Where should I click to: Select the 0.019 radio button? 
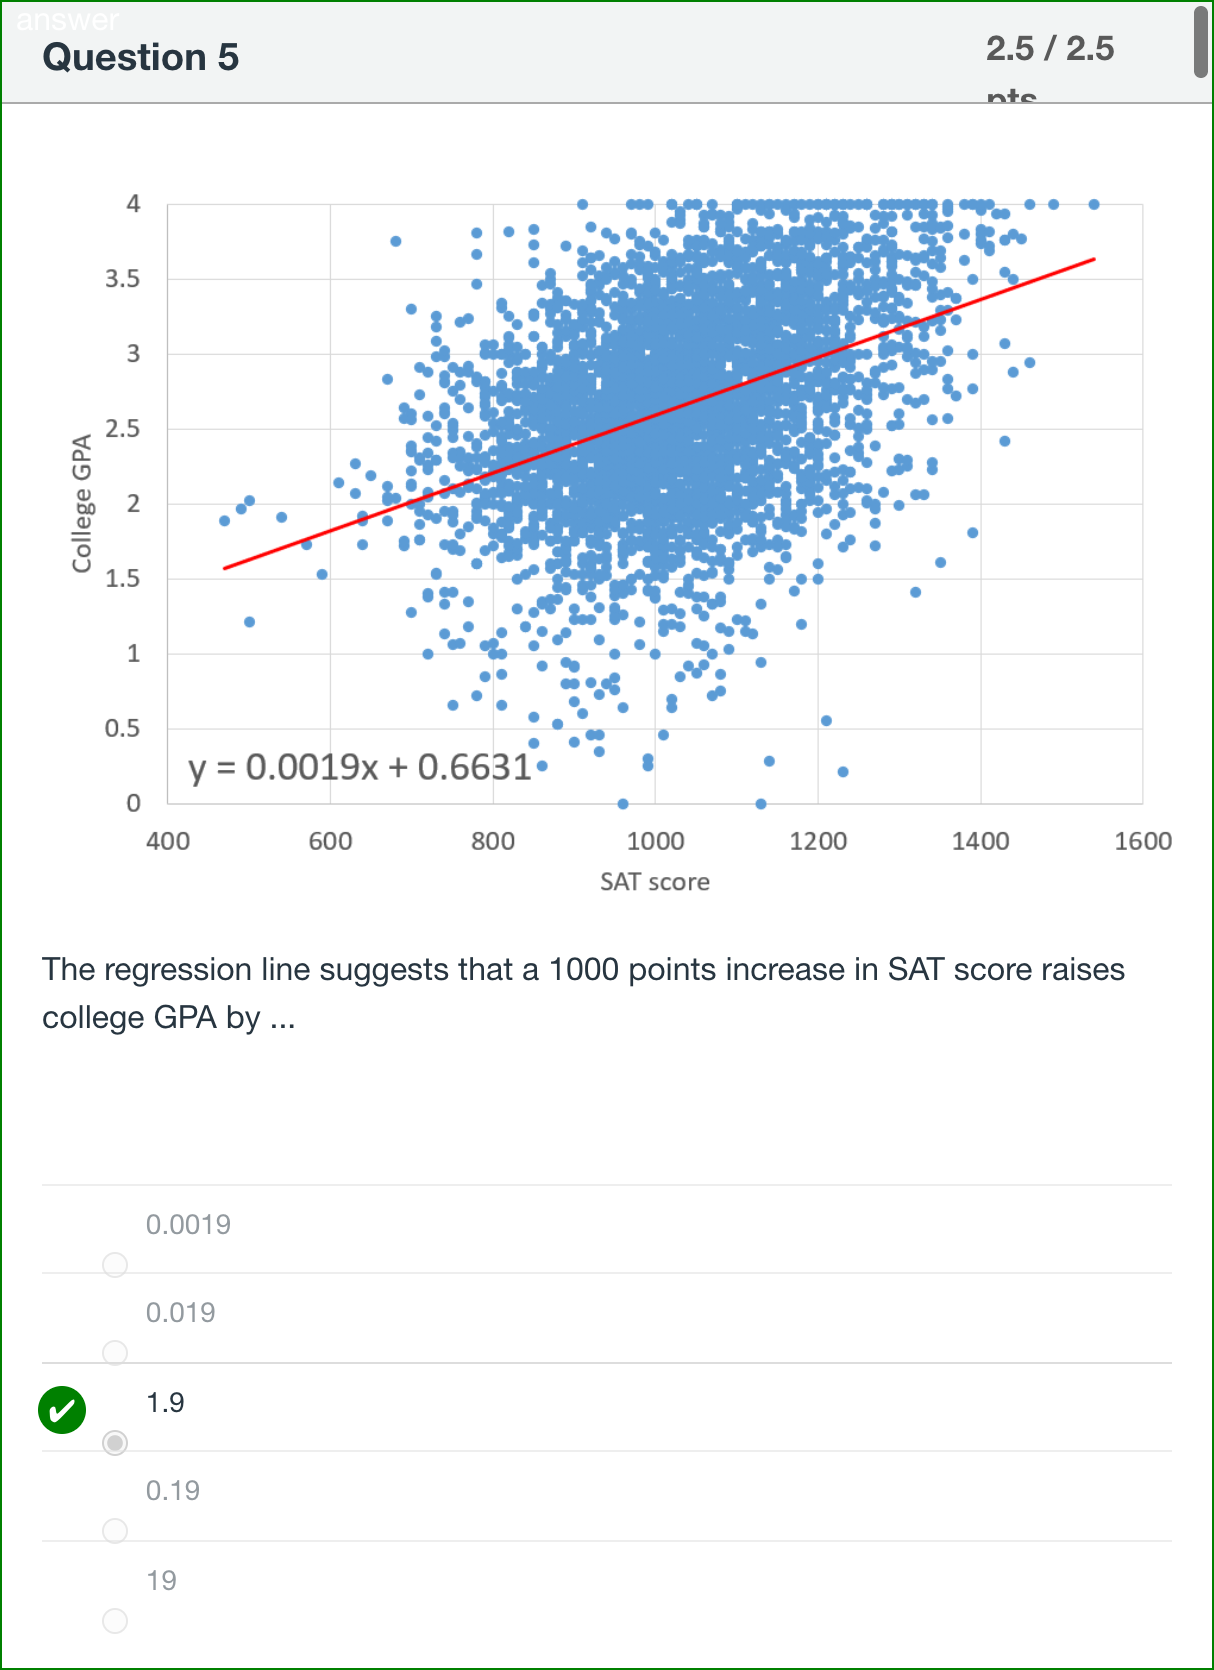(115, 1353)
